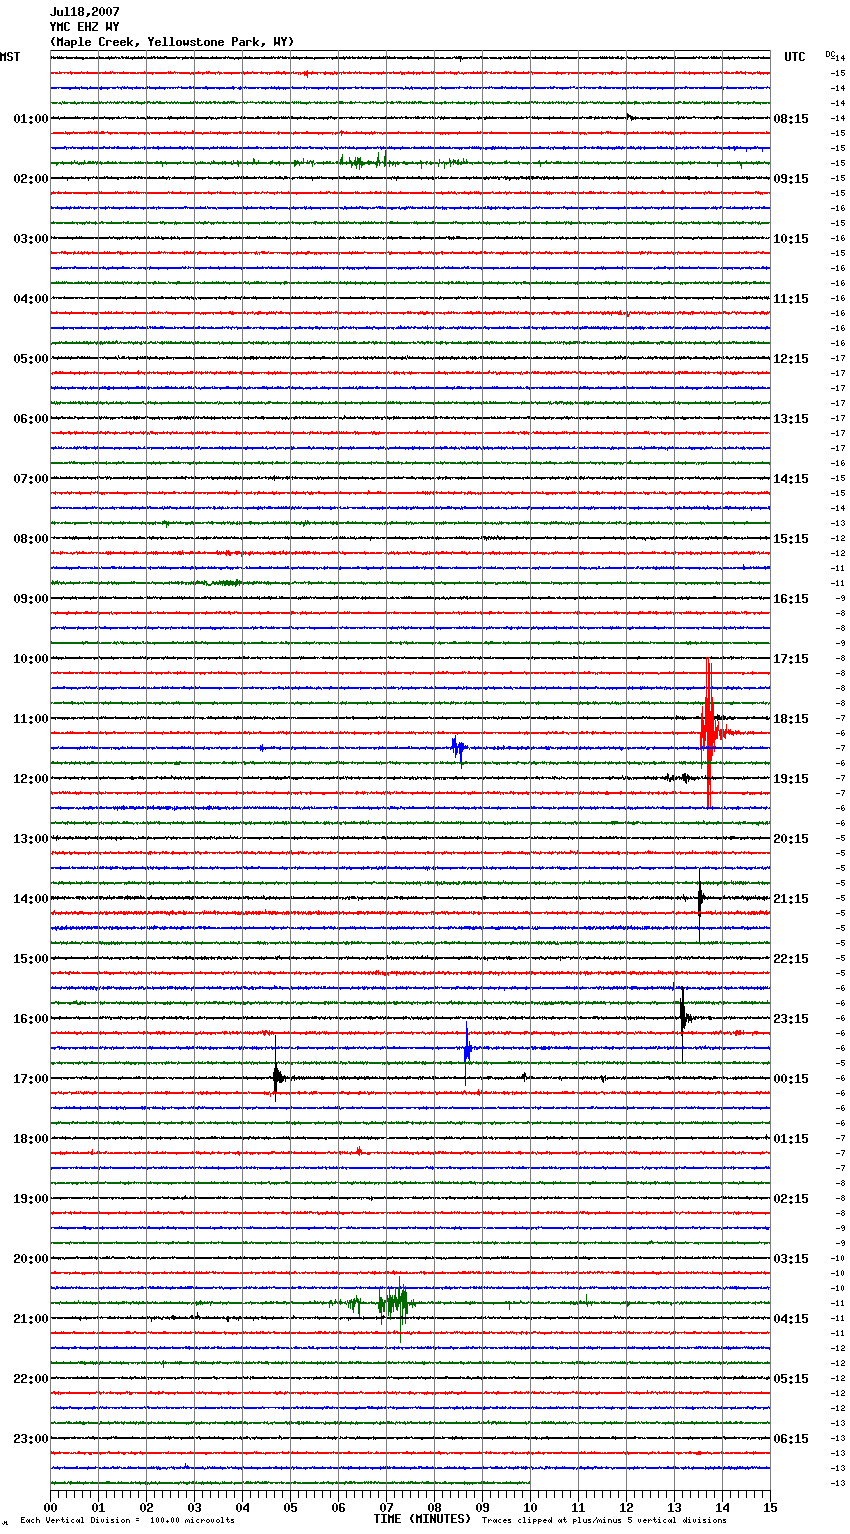Select the 05:00 MST time label
Screen dimensions: 850x1534
30,359
